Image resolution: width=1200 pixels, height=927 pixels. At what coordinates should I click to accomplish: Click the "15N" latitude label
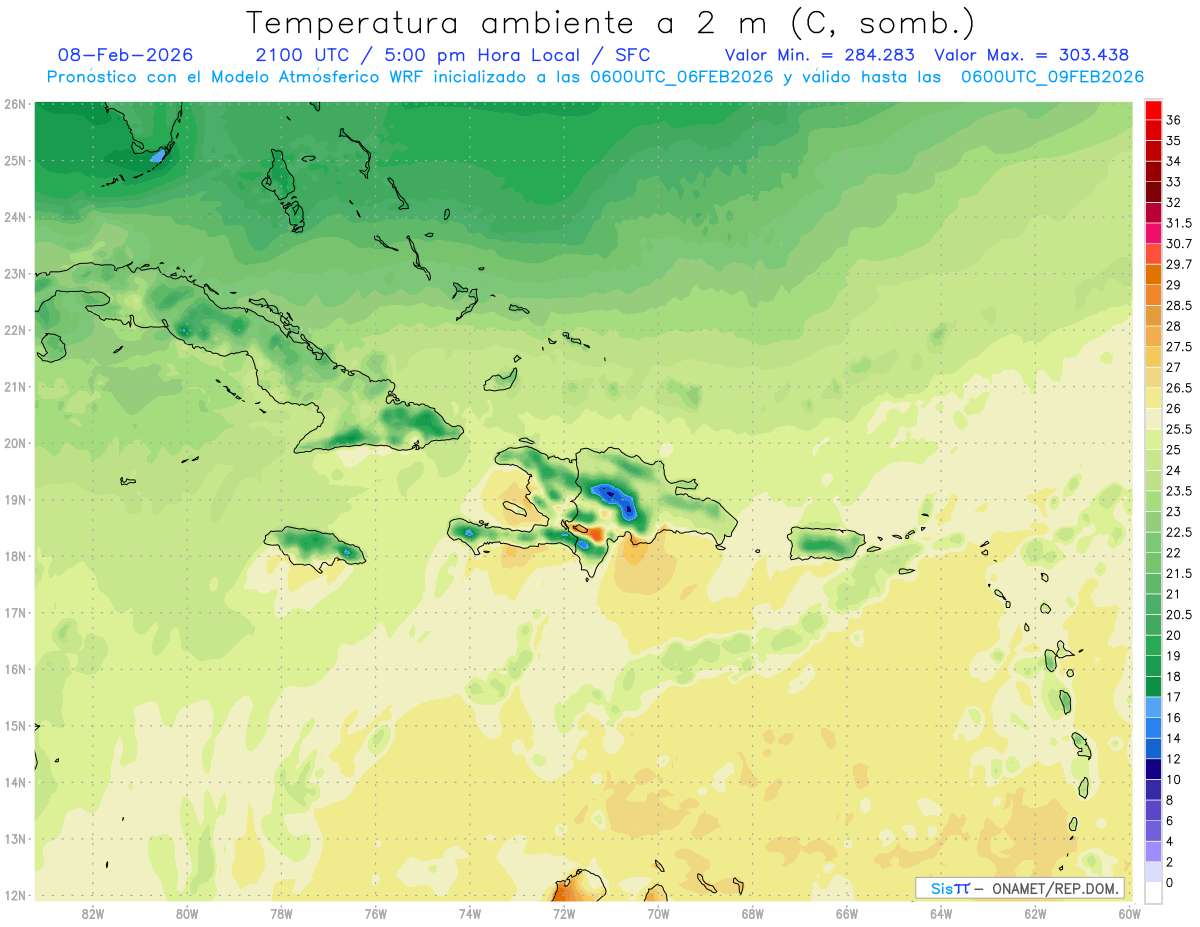[14, 725]
